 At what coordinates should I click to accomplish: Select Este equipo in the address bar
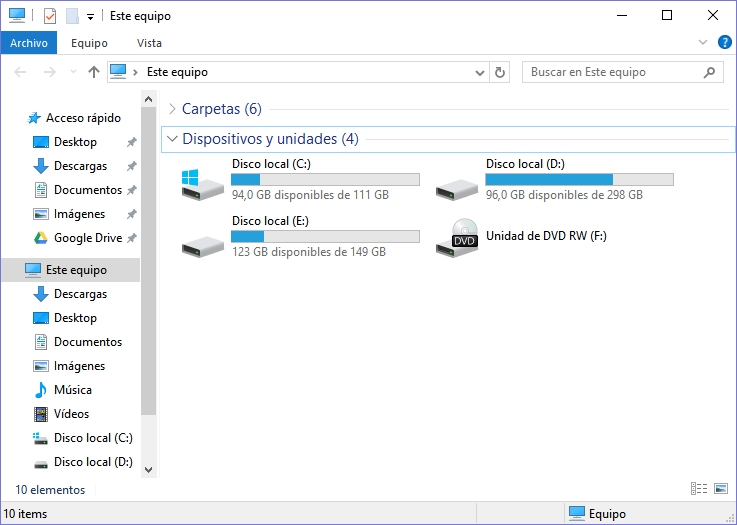177,72
